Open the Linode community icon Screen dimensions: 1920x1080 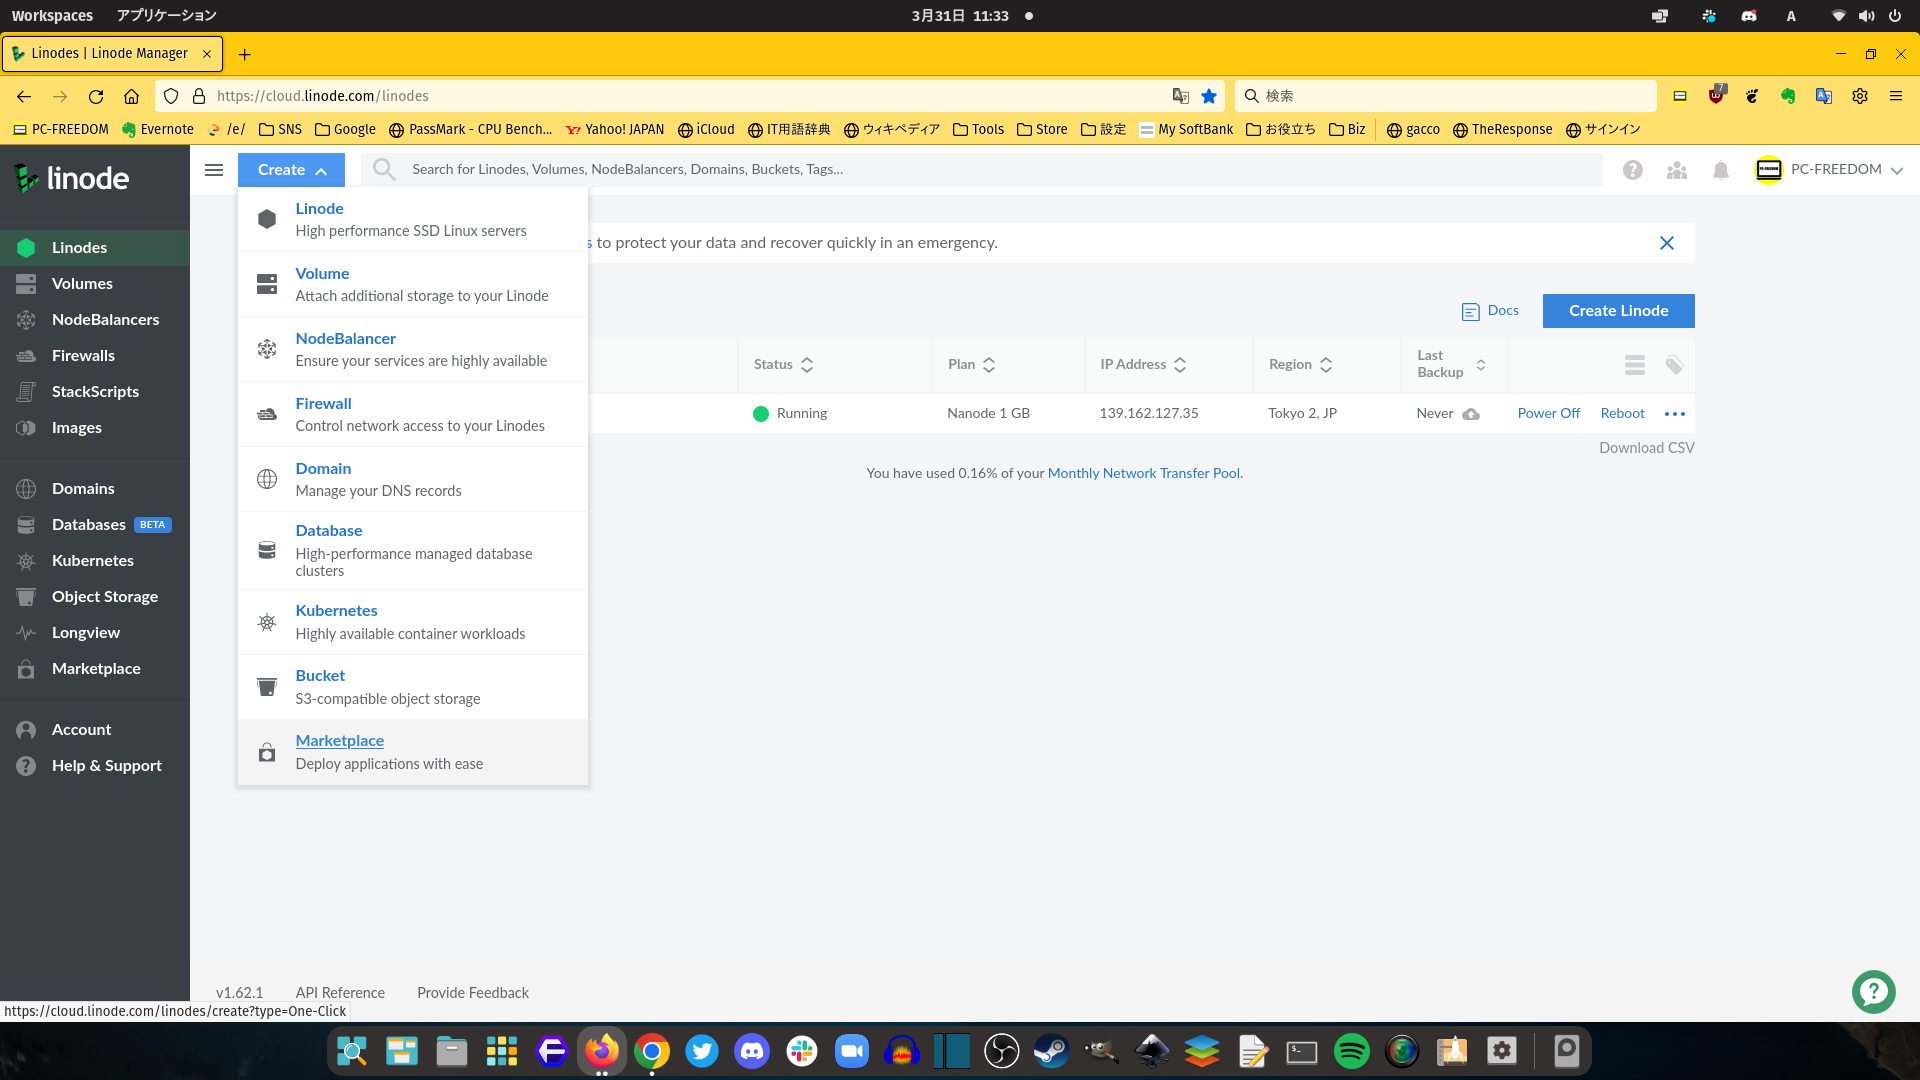1677,170
